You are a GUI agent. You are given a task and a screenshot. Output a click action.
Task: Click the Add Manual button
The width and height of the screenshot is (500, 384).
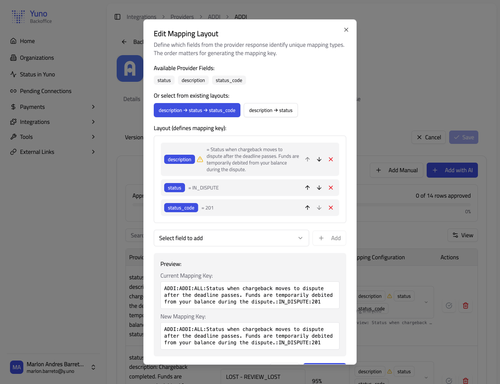[397, 170]
